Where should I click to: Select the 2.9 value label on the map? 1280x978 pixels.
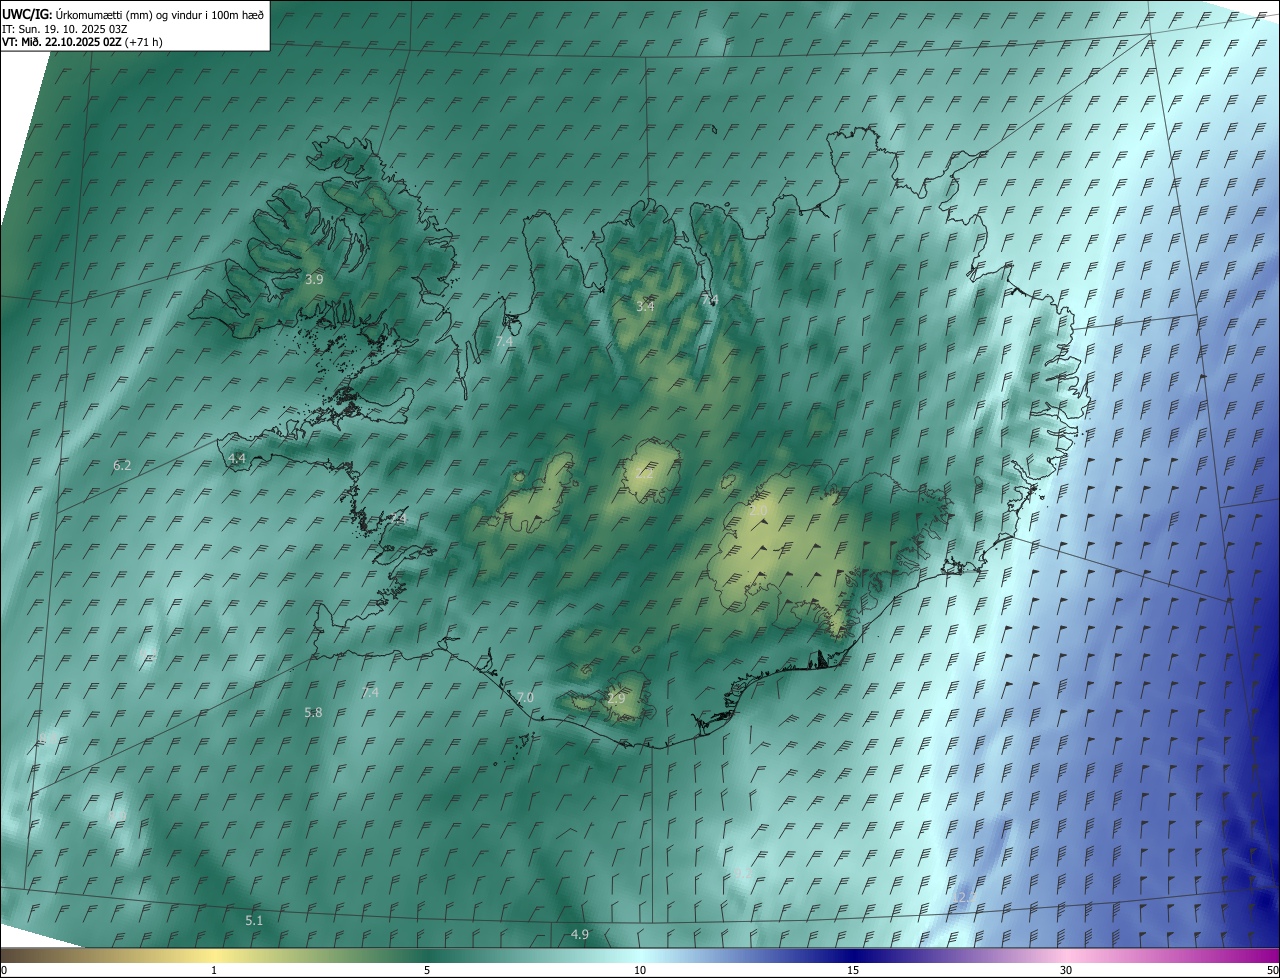[616, 698]
